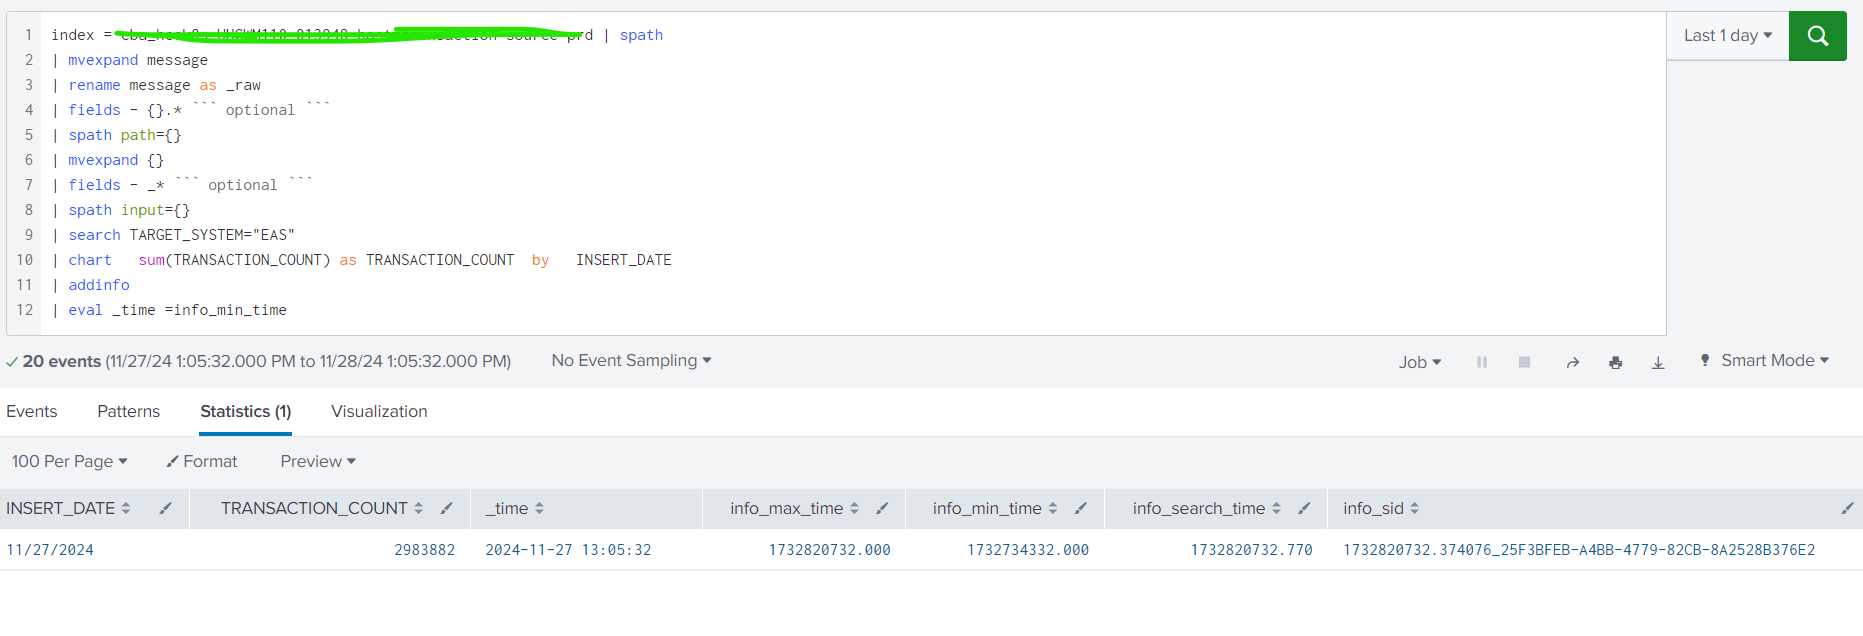Click rename message as _raw line
Image resolution: width=1863 pixels, height=636 pixels.
(156, 85)
